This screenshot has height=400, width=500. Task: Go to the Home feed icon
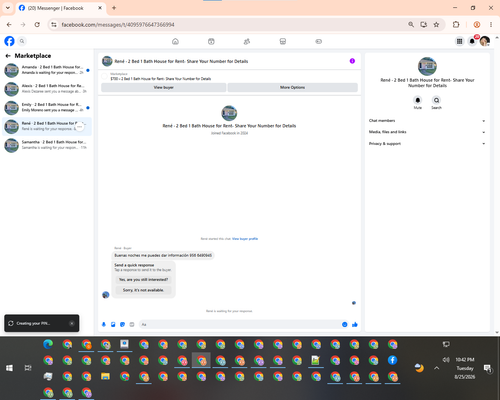[175, 41]
